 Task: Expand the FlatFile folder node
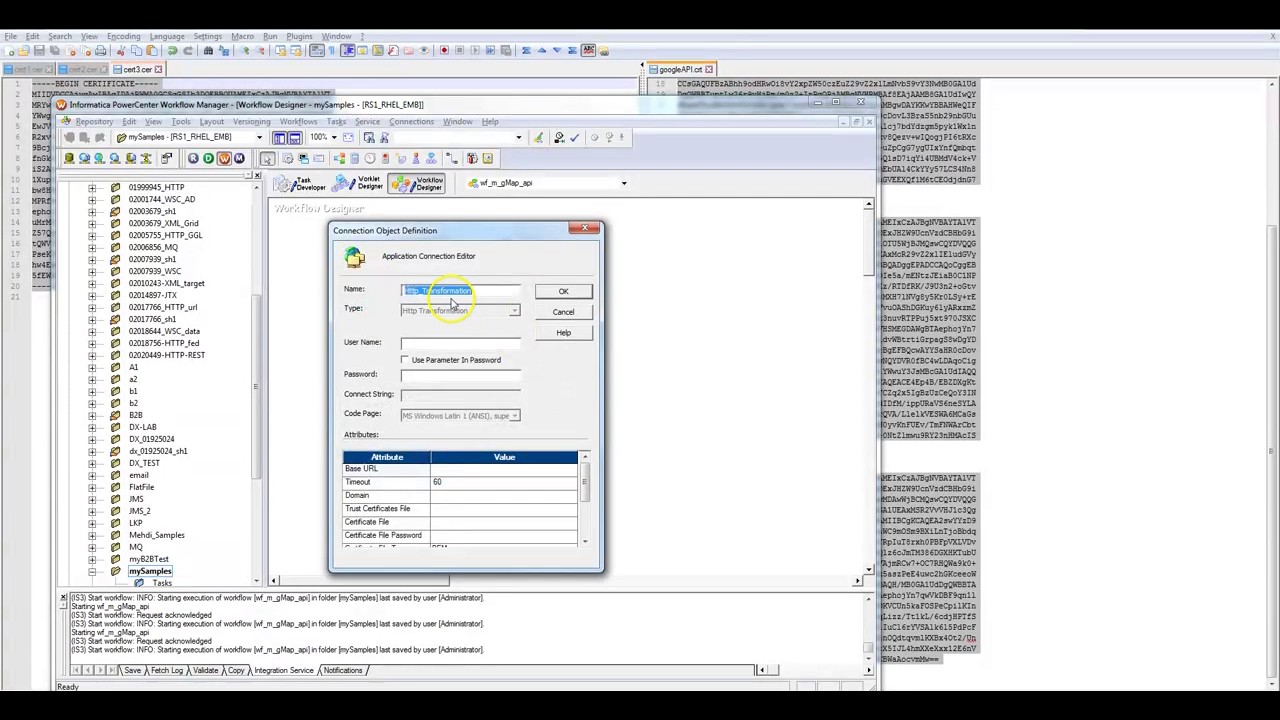click(x=92, y=487)
